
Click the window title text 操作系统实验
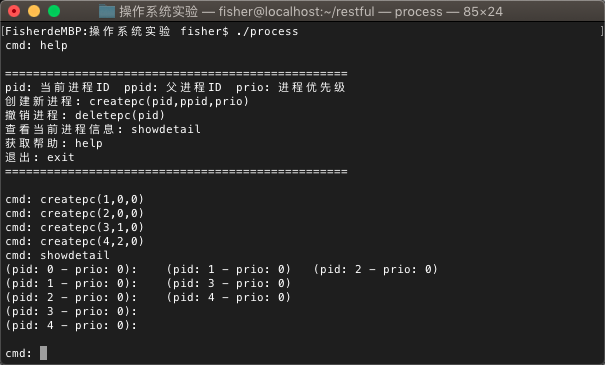point(159,12)
